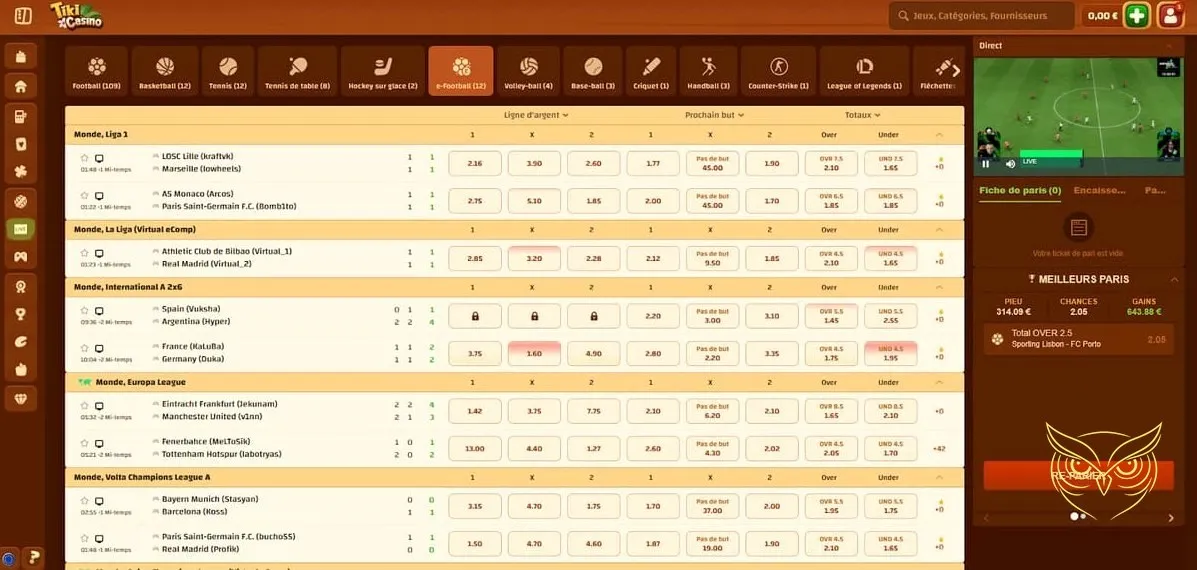Open the shopping bag icon in sidebar
Viewport: 1197px width, 570px height.
(21, 56)
